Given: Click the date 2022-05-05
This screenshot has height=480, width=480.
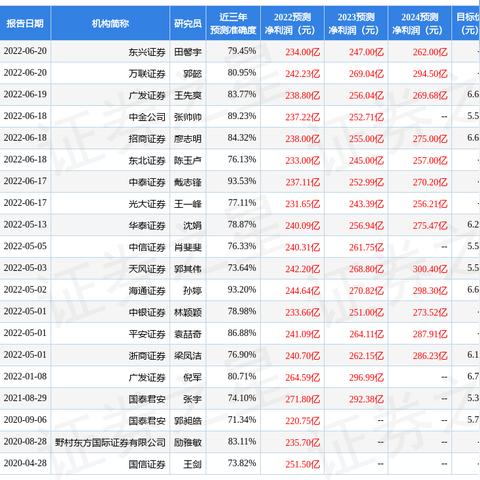Looking at the screenshot, I should pos(25,246).
